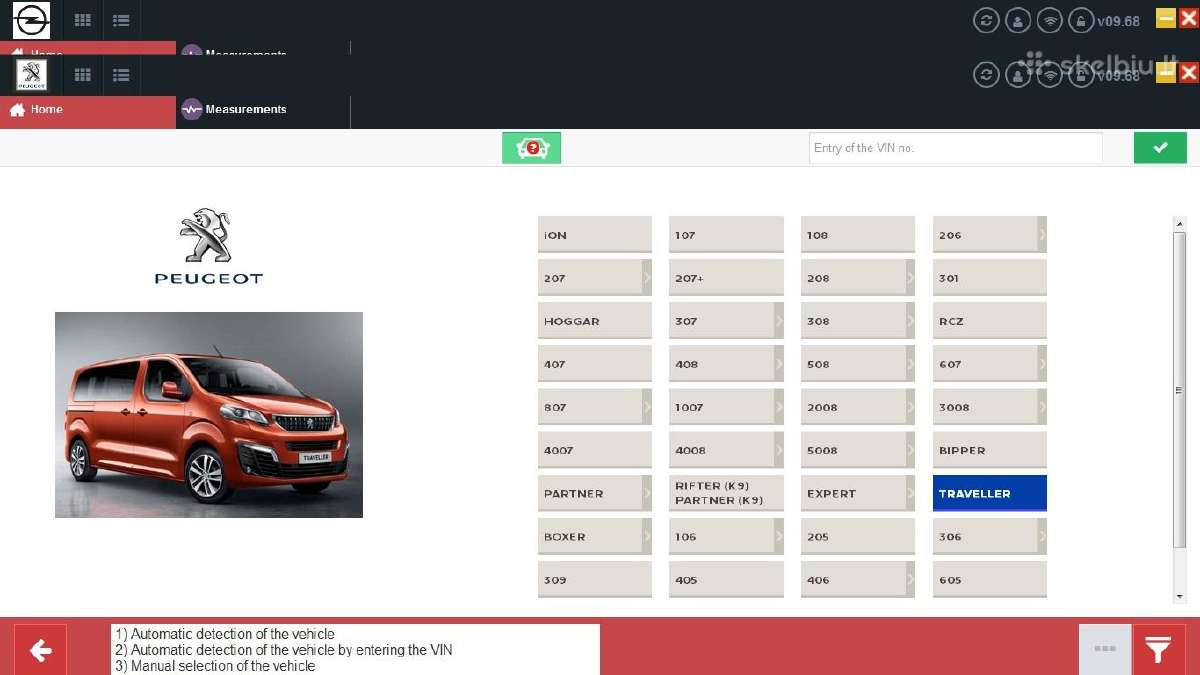Expand the 4008 model variants arrow
This screenshot has height=675, width=1200.
coord(779,450)
